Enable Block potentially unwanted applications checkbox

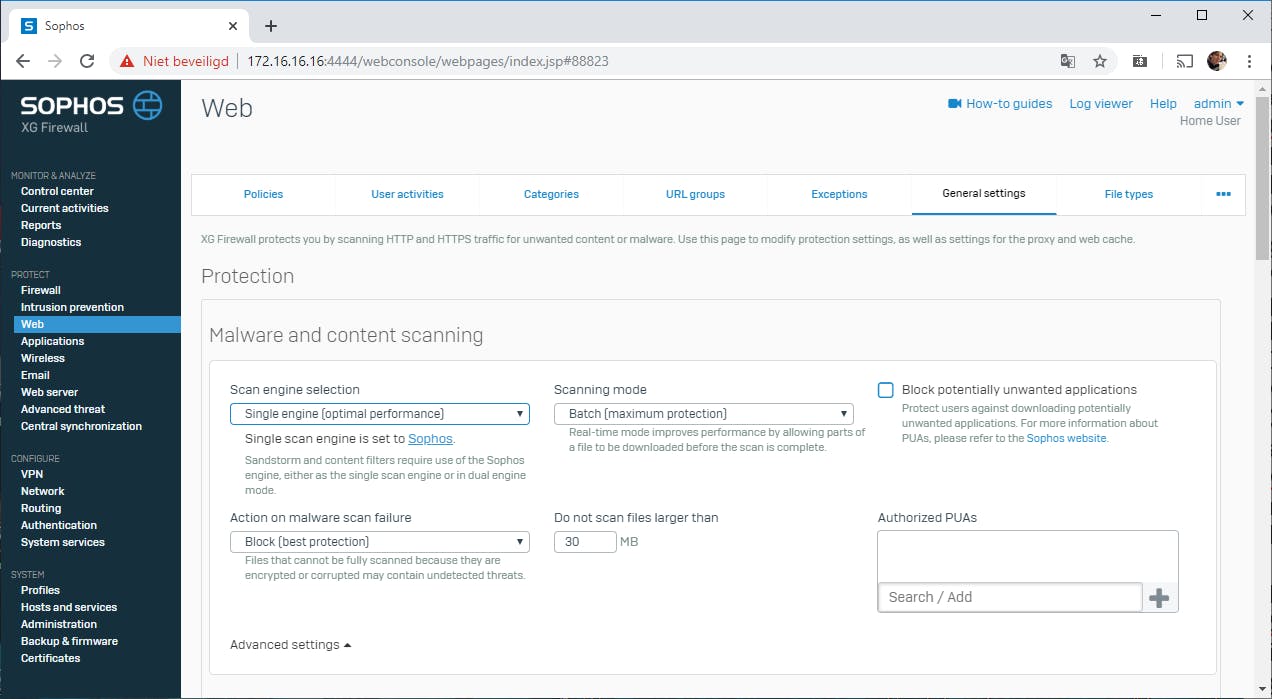click(885, 390)
